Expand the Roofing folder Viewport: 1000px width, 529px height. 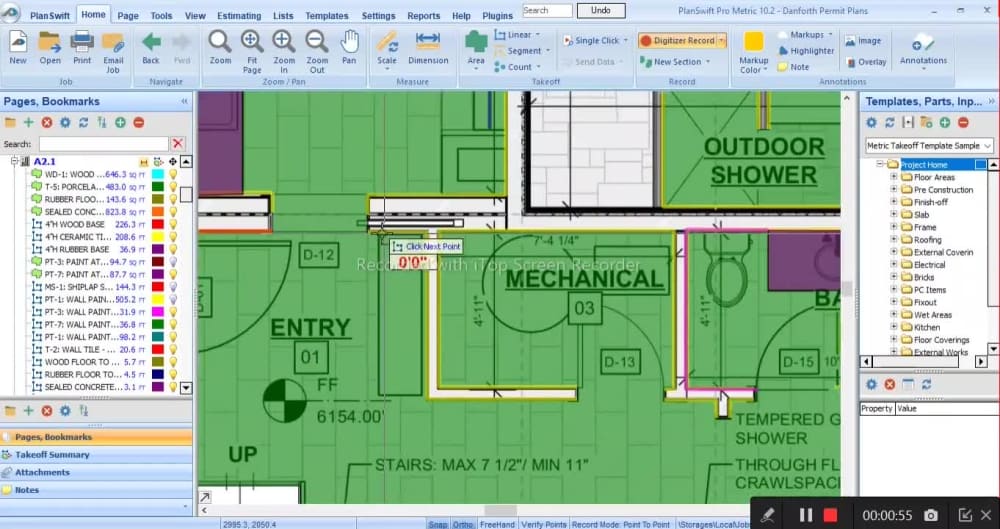click(893, 240)
